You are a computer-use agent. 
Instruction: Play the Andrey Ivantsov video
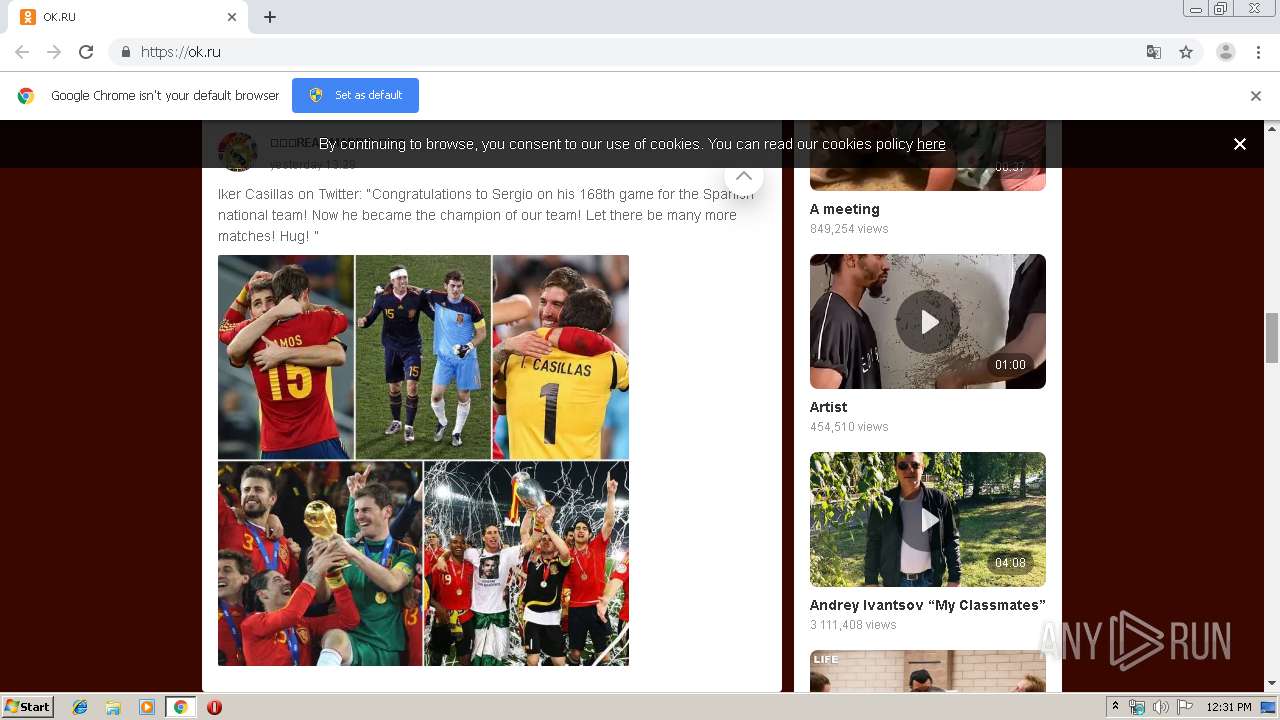click(x=928, y=519)
